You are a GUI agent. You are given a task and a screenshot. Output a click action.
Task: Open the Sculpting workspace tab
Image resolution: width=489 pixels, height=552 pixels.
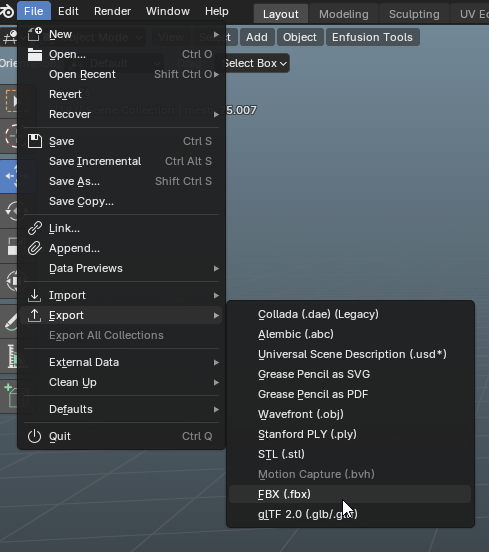click(414, 14)
